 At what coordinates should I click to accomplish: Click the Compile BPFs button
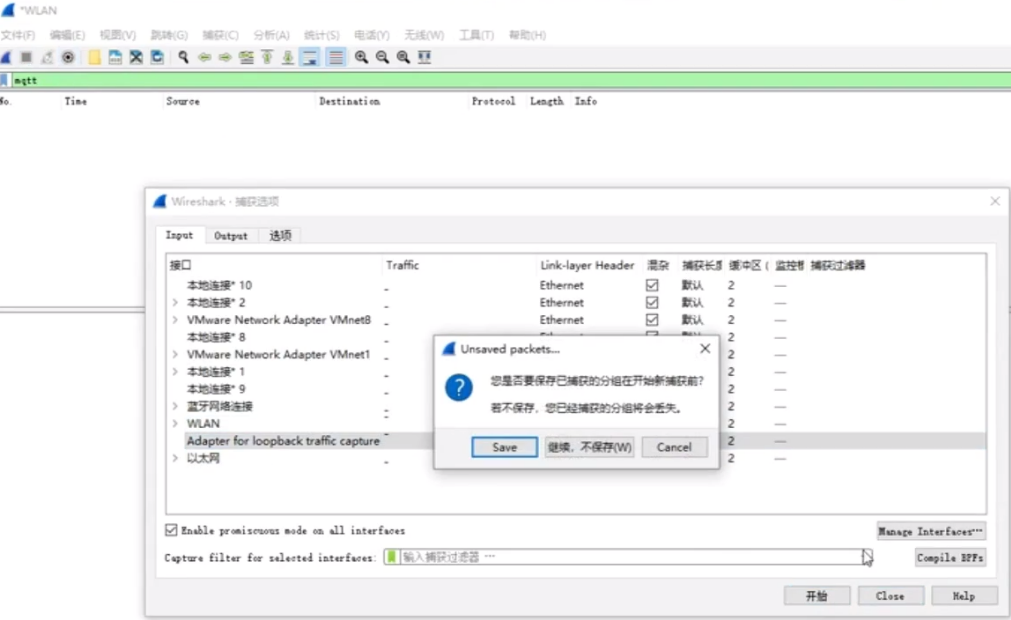(950, 558)
